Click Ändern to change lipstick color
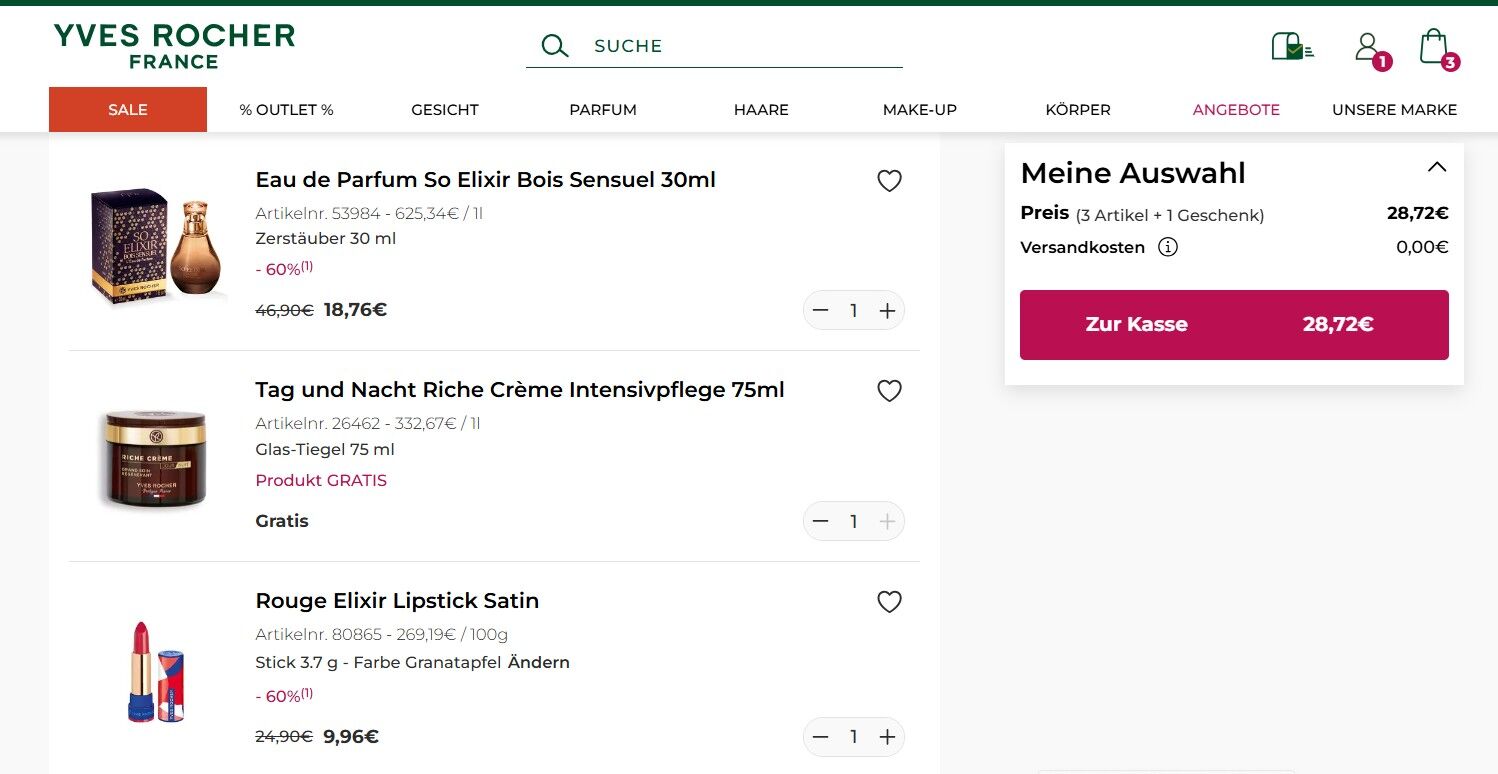The height and width of the screenshot is (774, 1498). pos(538,662)
